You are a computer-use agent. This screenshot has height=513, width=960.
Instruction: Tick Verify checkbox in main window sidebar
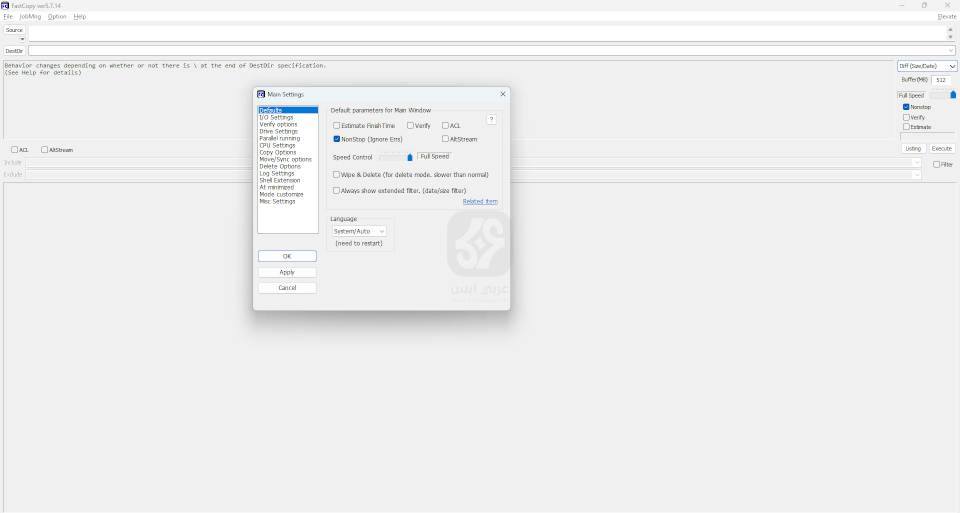906,117
